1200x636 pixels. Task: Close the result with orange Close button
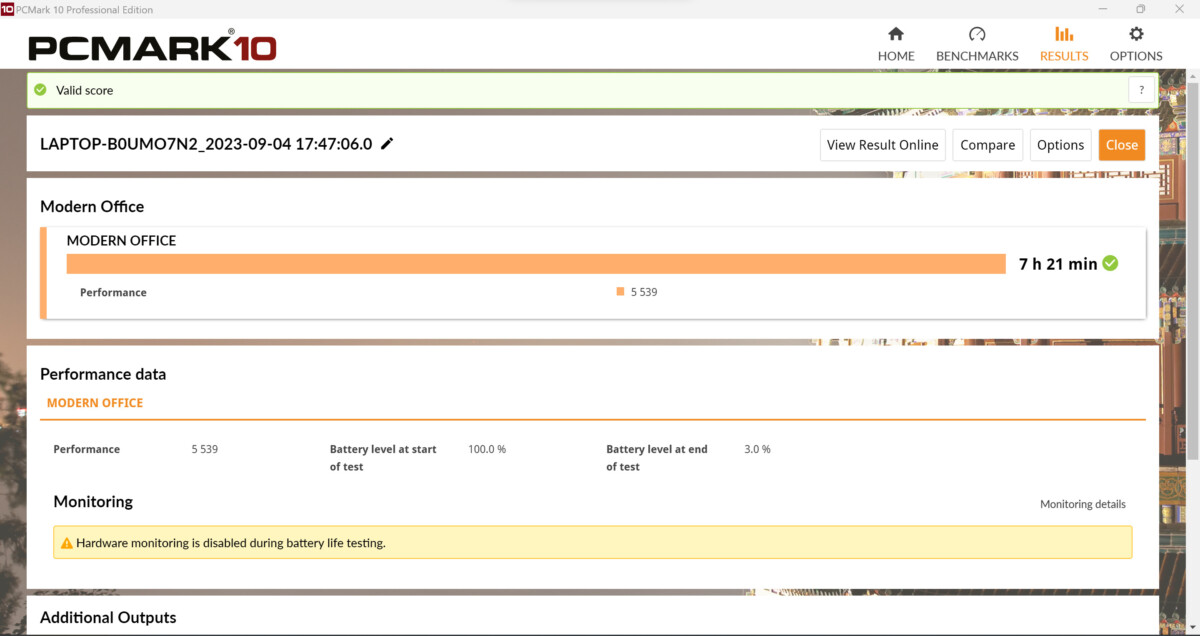click(x=1121, y=145)
